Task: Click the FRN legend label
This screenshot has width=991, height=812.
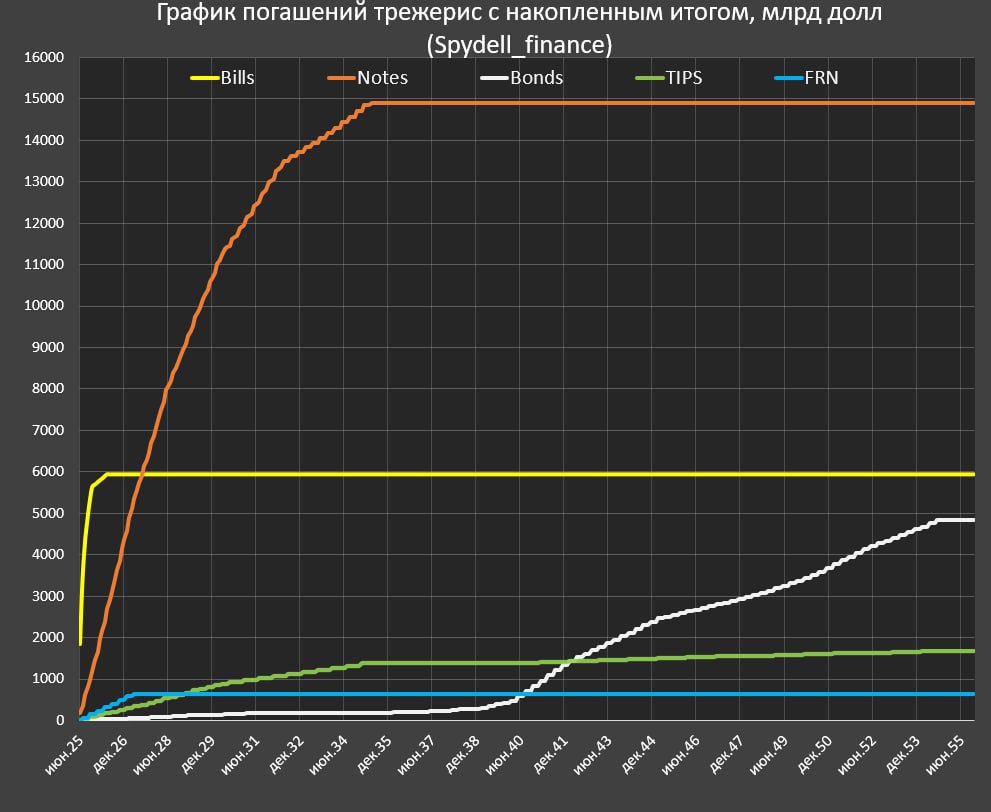Action: pos(821,78)
